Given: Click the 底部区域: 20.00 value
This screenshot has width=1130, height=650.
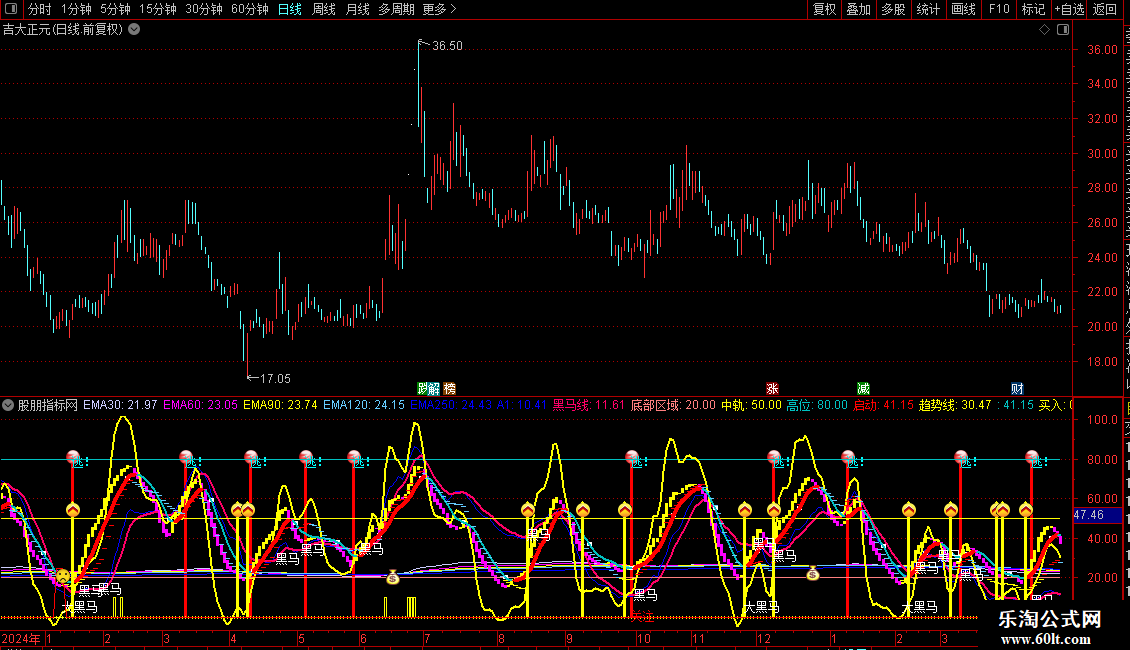Looking at the screenshot, I should [x=673, y=405].
